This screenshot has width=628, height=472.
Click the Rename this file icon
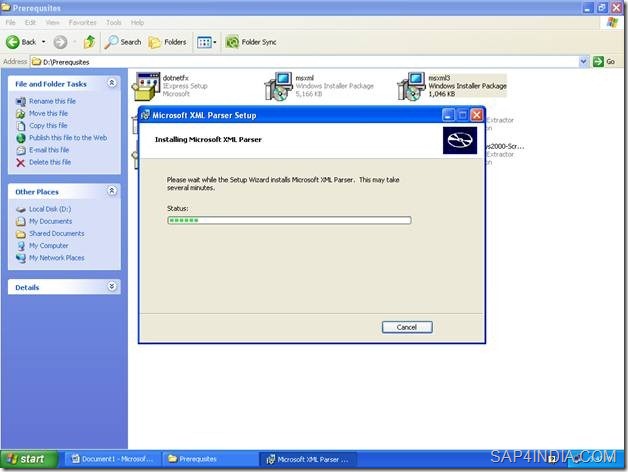point(21,101)
